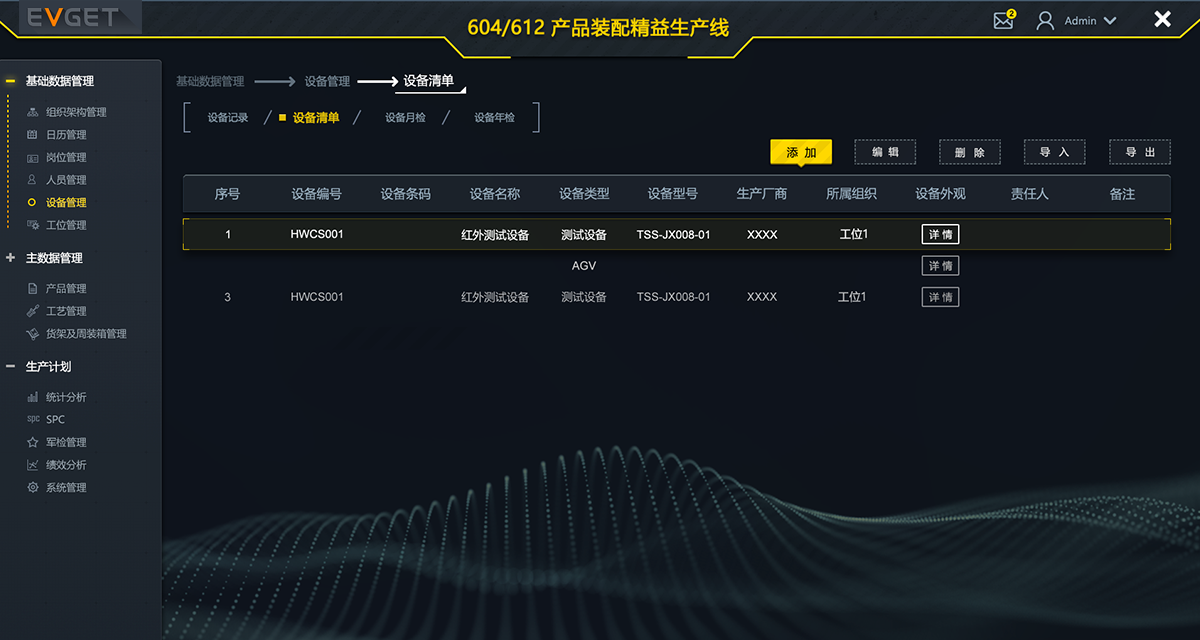
Task: Click the 日历管理 calendar icon
Action: (33, 135)
